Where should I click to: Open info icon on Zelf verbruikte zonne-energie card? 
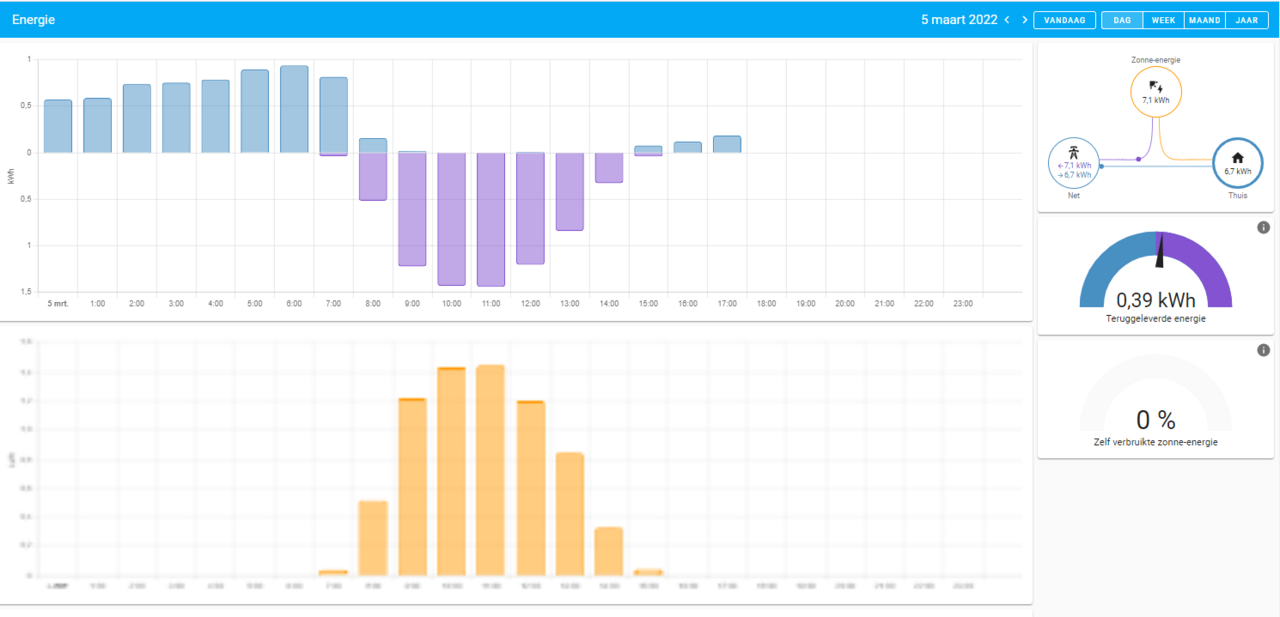[x=1263, y=350]
